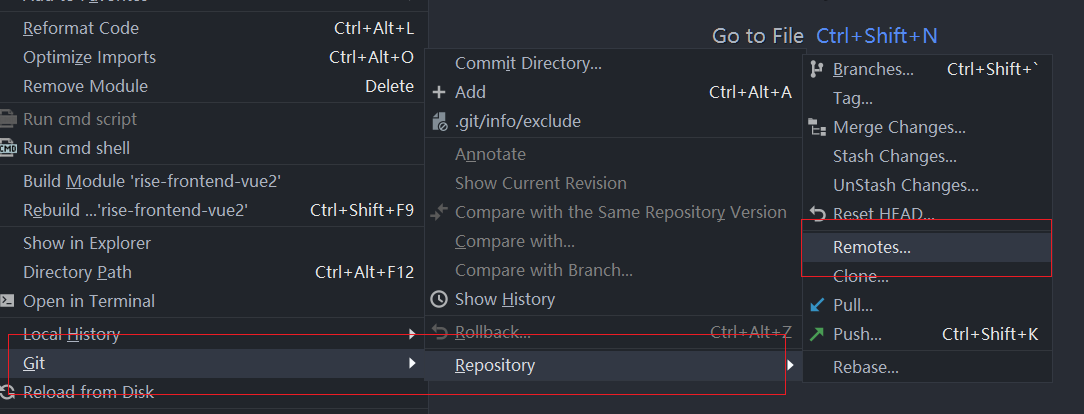Image resolution: width=1084 pixels, height=414 pixels.
Task: Expand the Local History submenu arrow
Action: click(412, 335)
